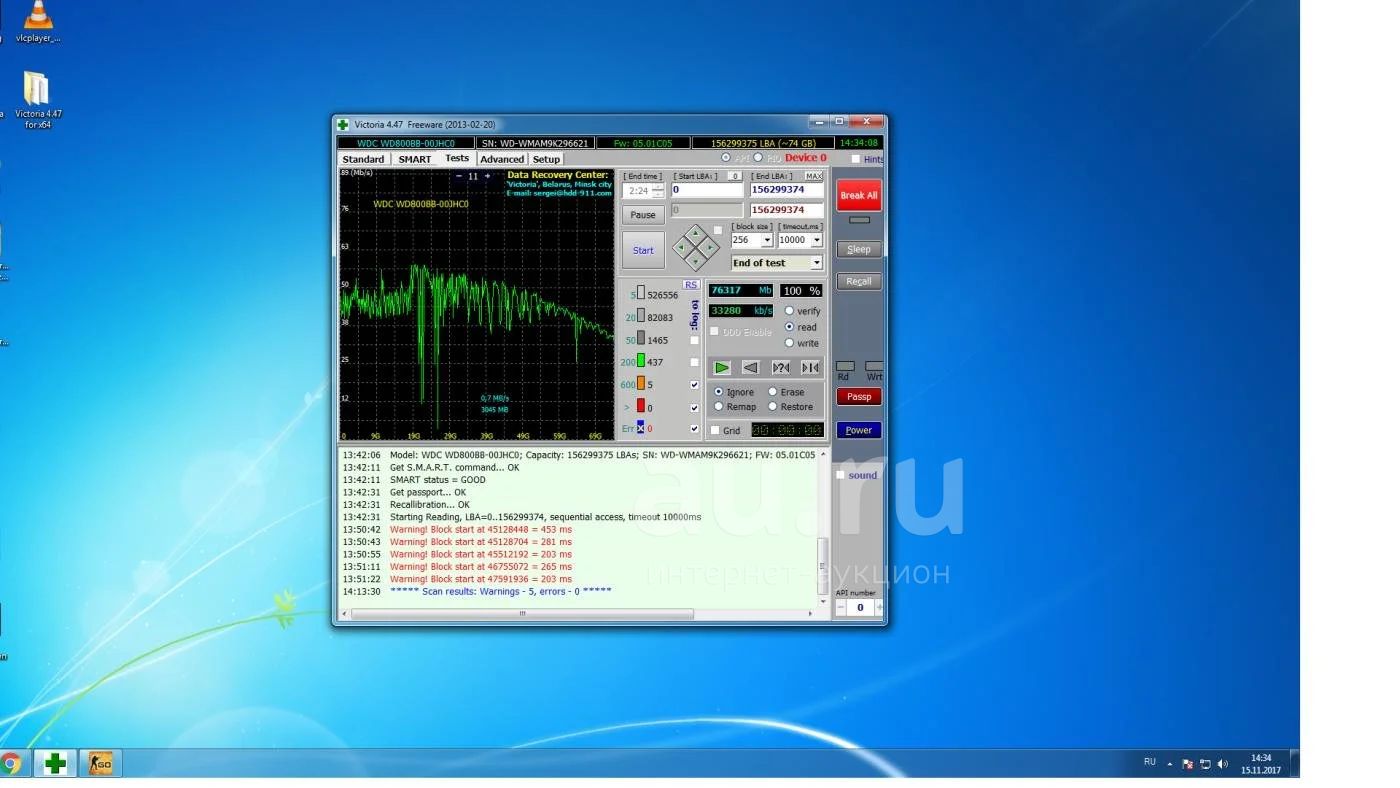Decrease the API number with minus
The height and width of the screenshot is (788, 1400).
click(841, 607)
